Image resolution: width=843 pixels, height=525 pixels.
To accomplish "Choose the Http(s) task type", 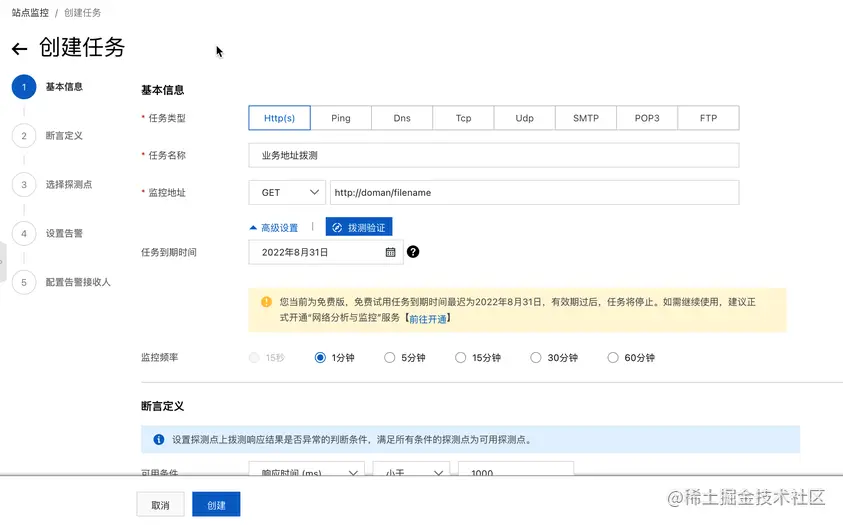I will pyautogui.click(x=280, y=118).
